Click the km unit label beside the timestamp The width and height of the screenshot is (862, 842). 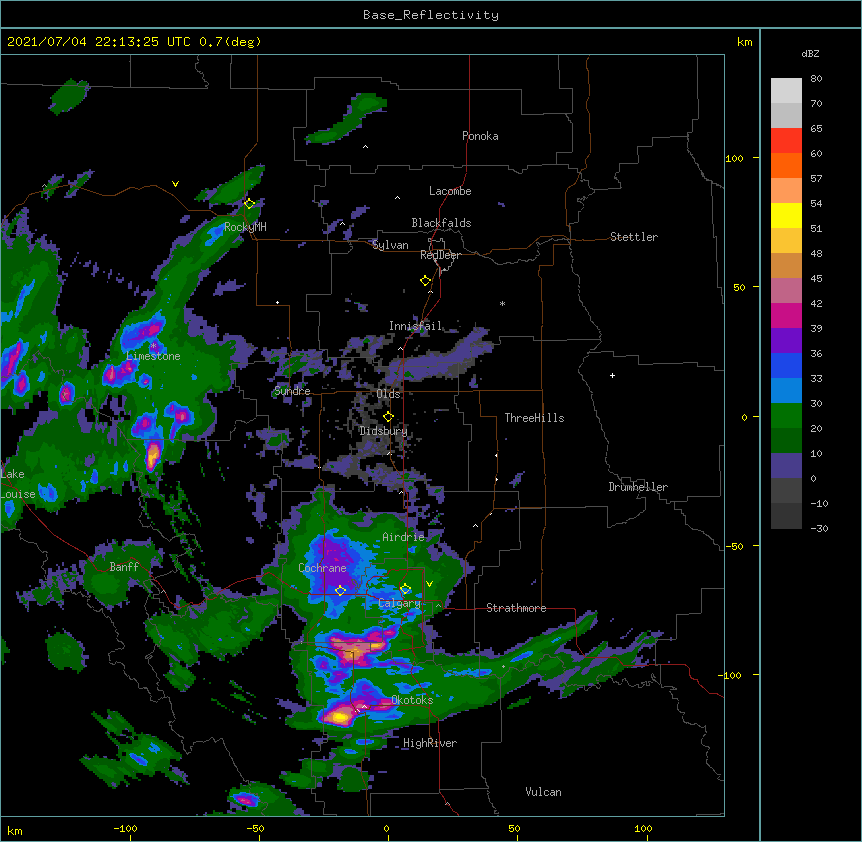coord(745,42)
